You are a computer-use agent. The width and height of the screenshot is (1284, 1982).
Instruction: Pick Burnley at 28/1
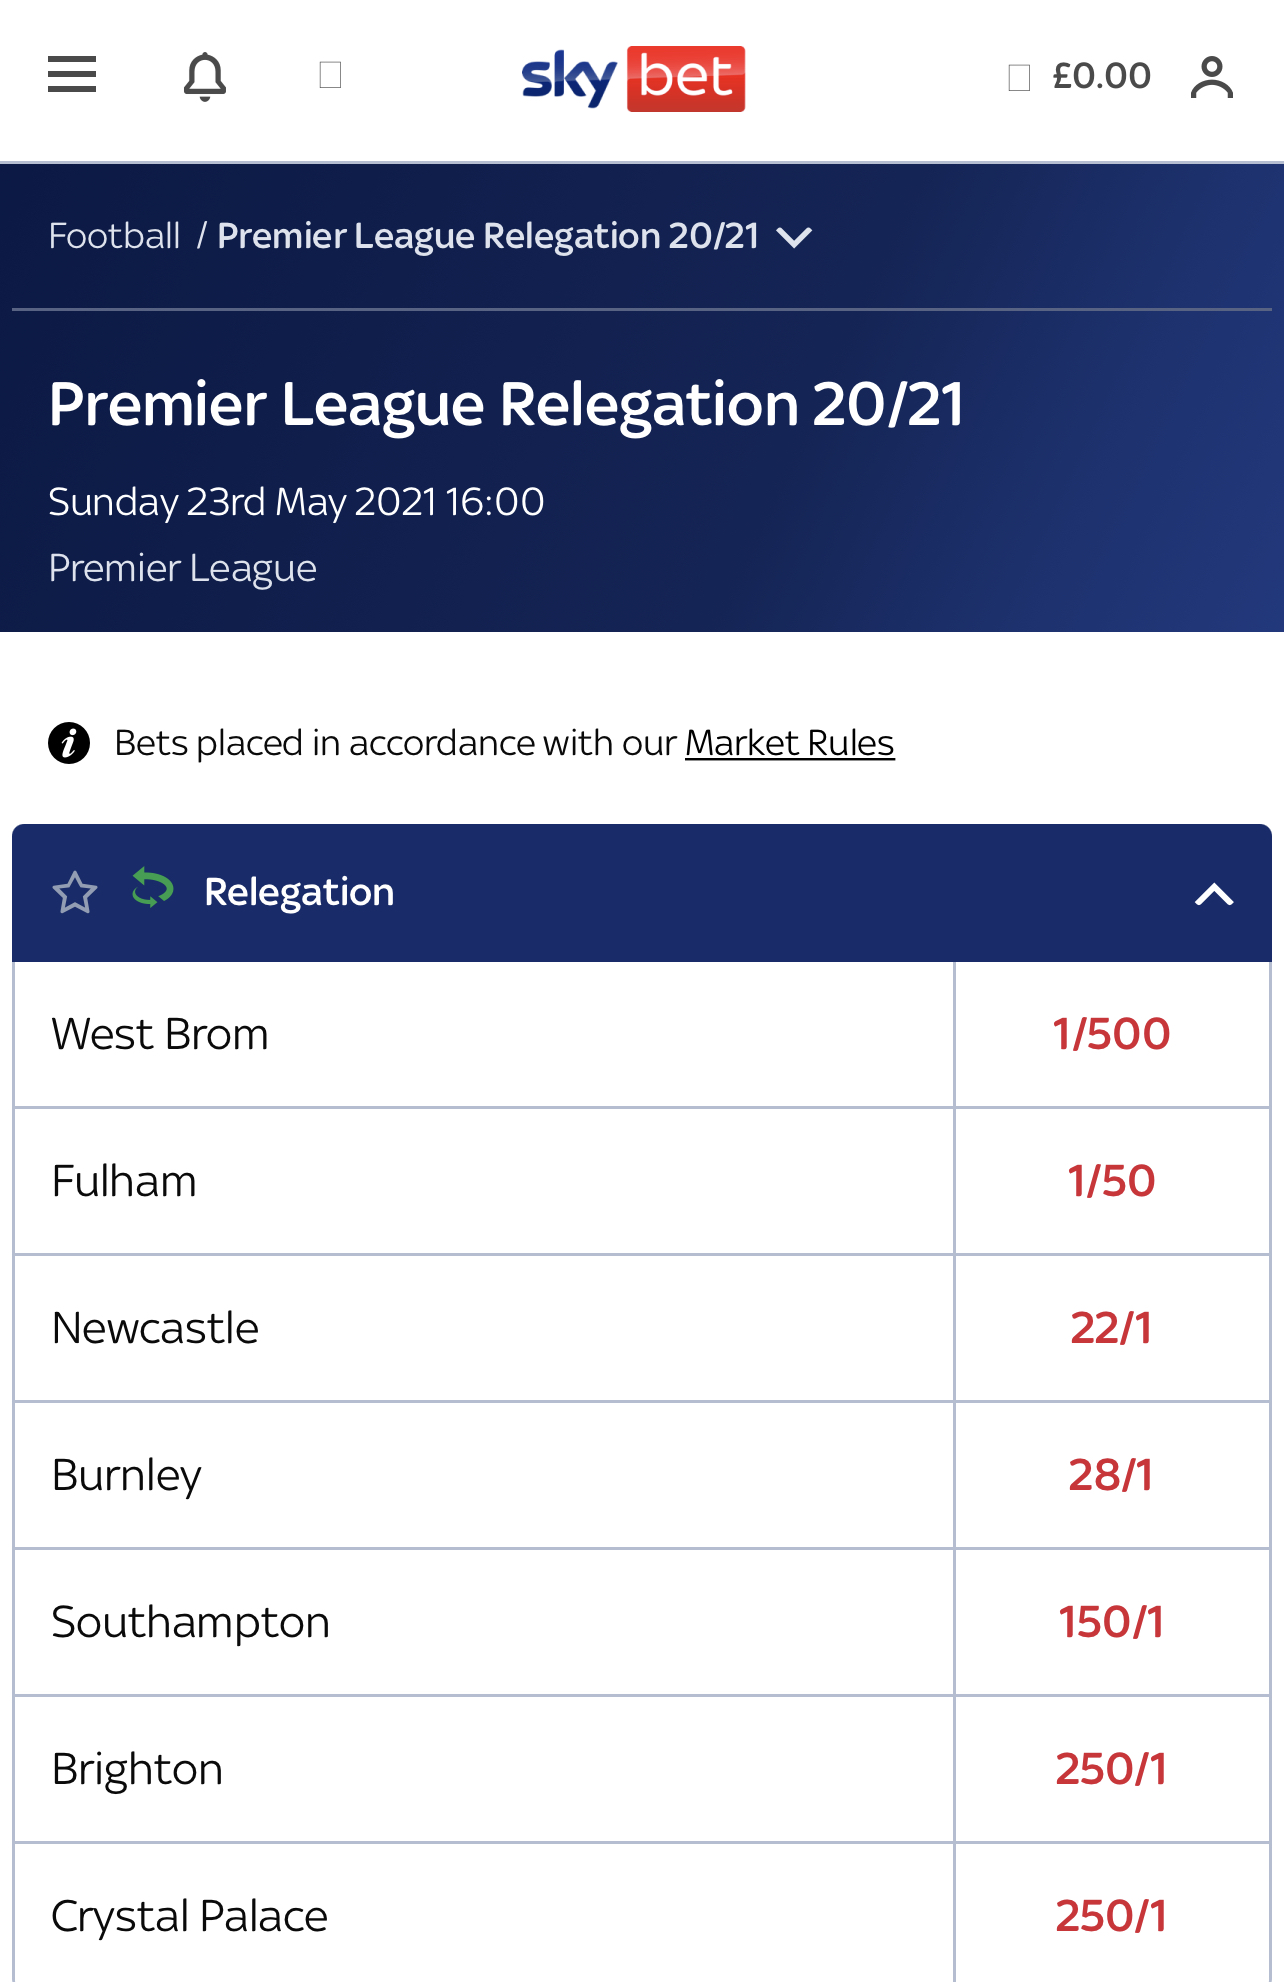[x=1112, y=1475]
